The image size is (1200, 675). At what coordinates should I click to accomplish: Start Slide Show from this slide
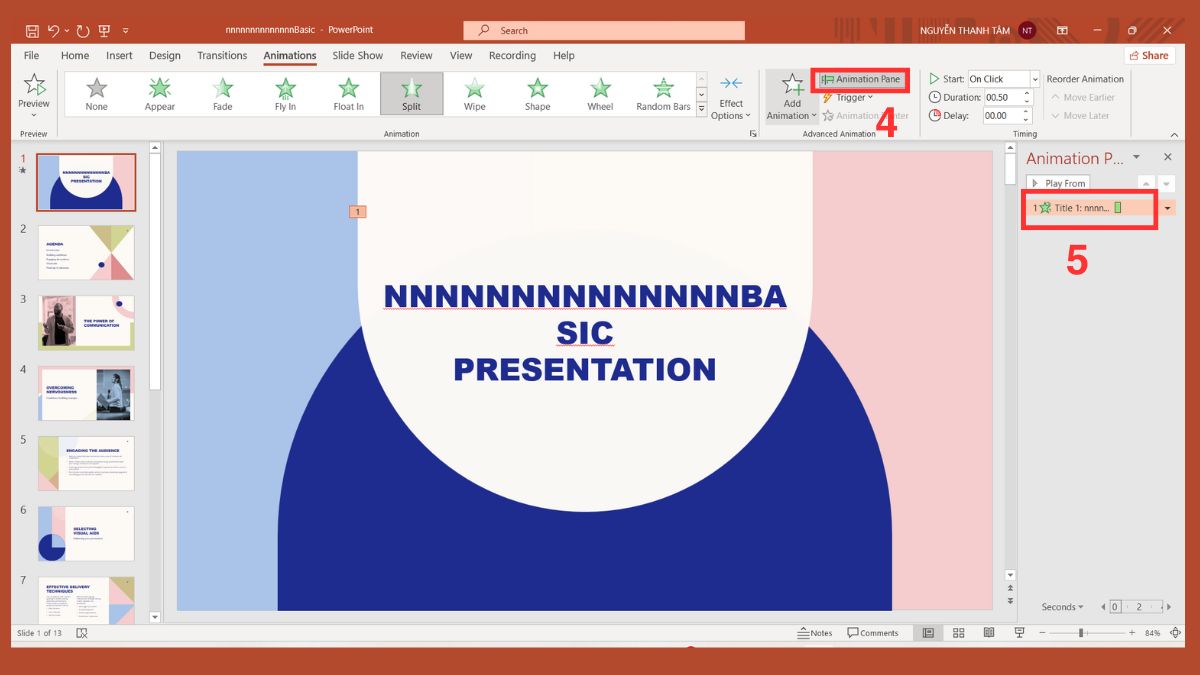(x=1019, y=632)
